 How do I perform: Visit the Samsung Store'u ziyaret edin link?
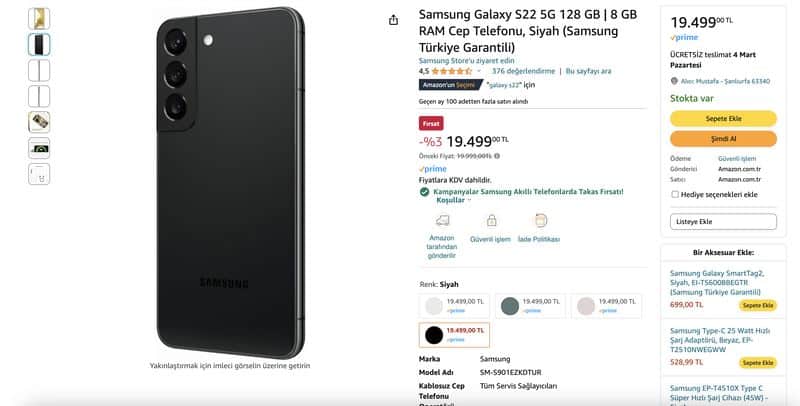(x=466, y=61)
